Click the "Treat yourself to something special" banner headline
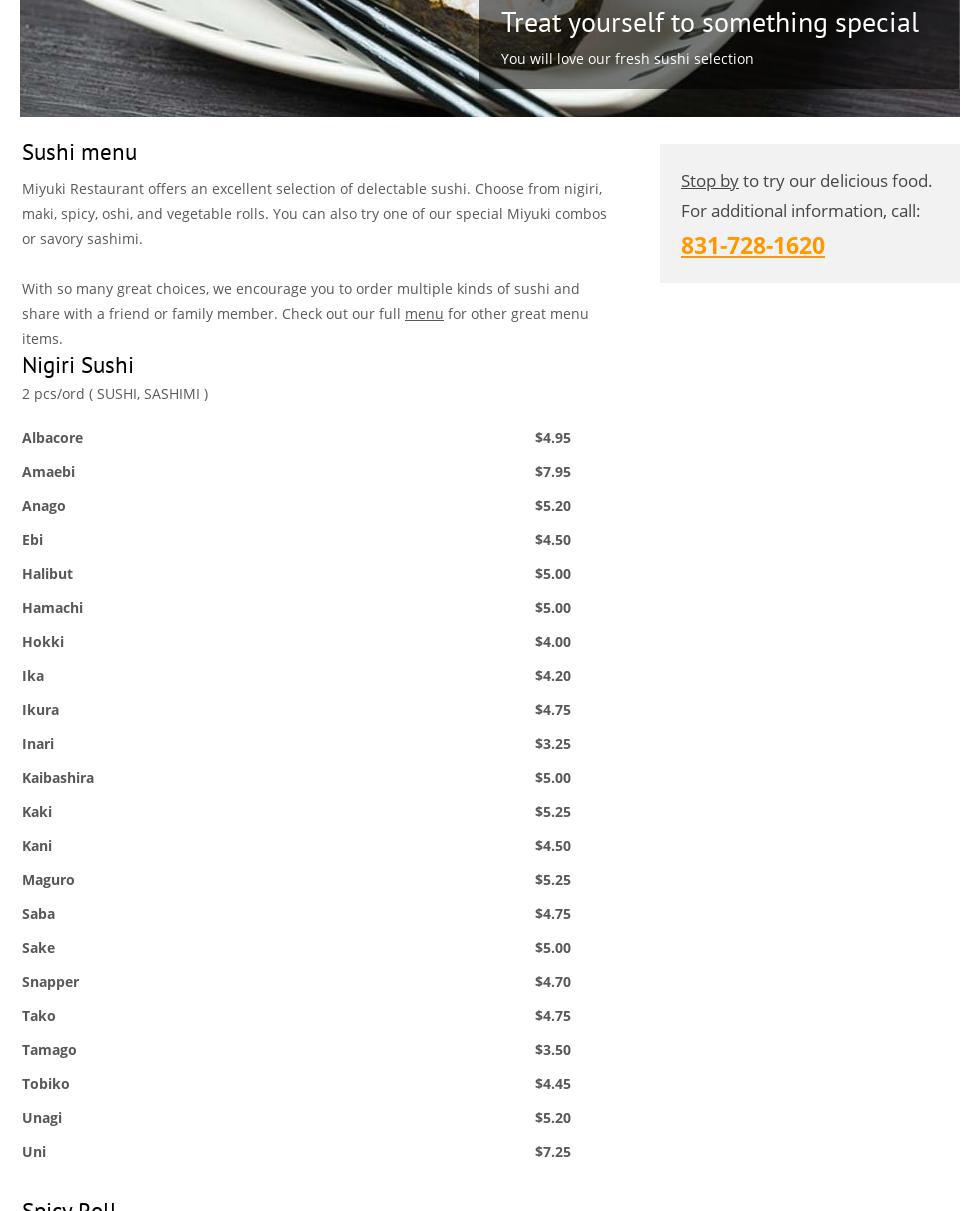This screenshot has height=1211, width=980. pyautogui.click(x=709, y=22)
